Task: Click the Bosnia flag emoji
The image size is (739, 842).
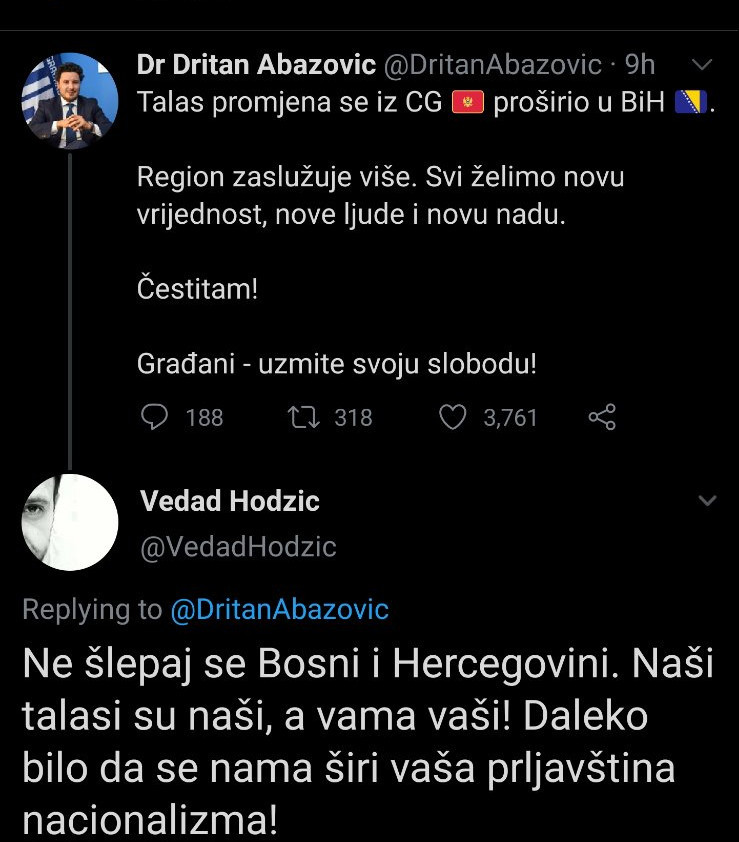Action: [691, 103]
